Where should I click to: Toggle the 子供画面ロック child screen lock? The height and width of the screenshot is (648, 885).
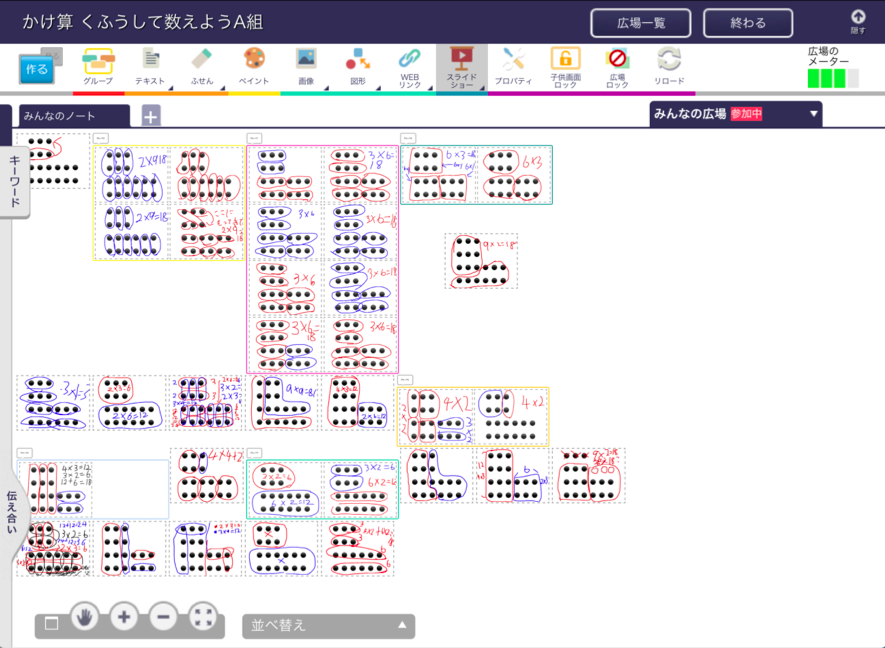565,66
